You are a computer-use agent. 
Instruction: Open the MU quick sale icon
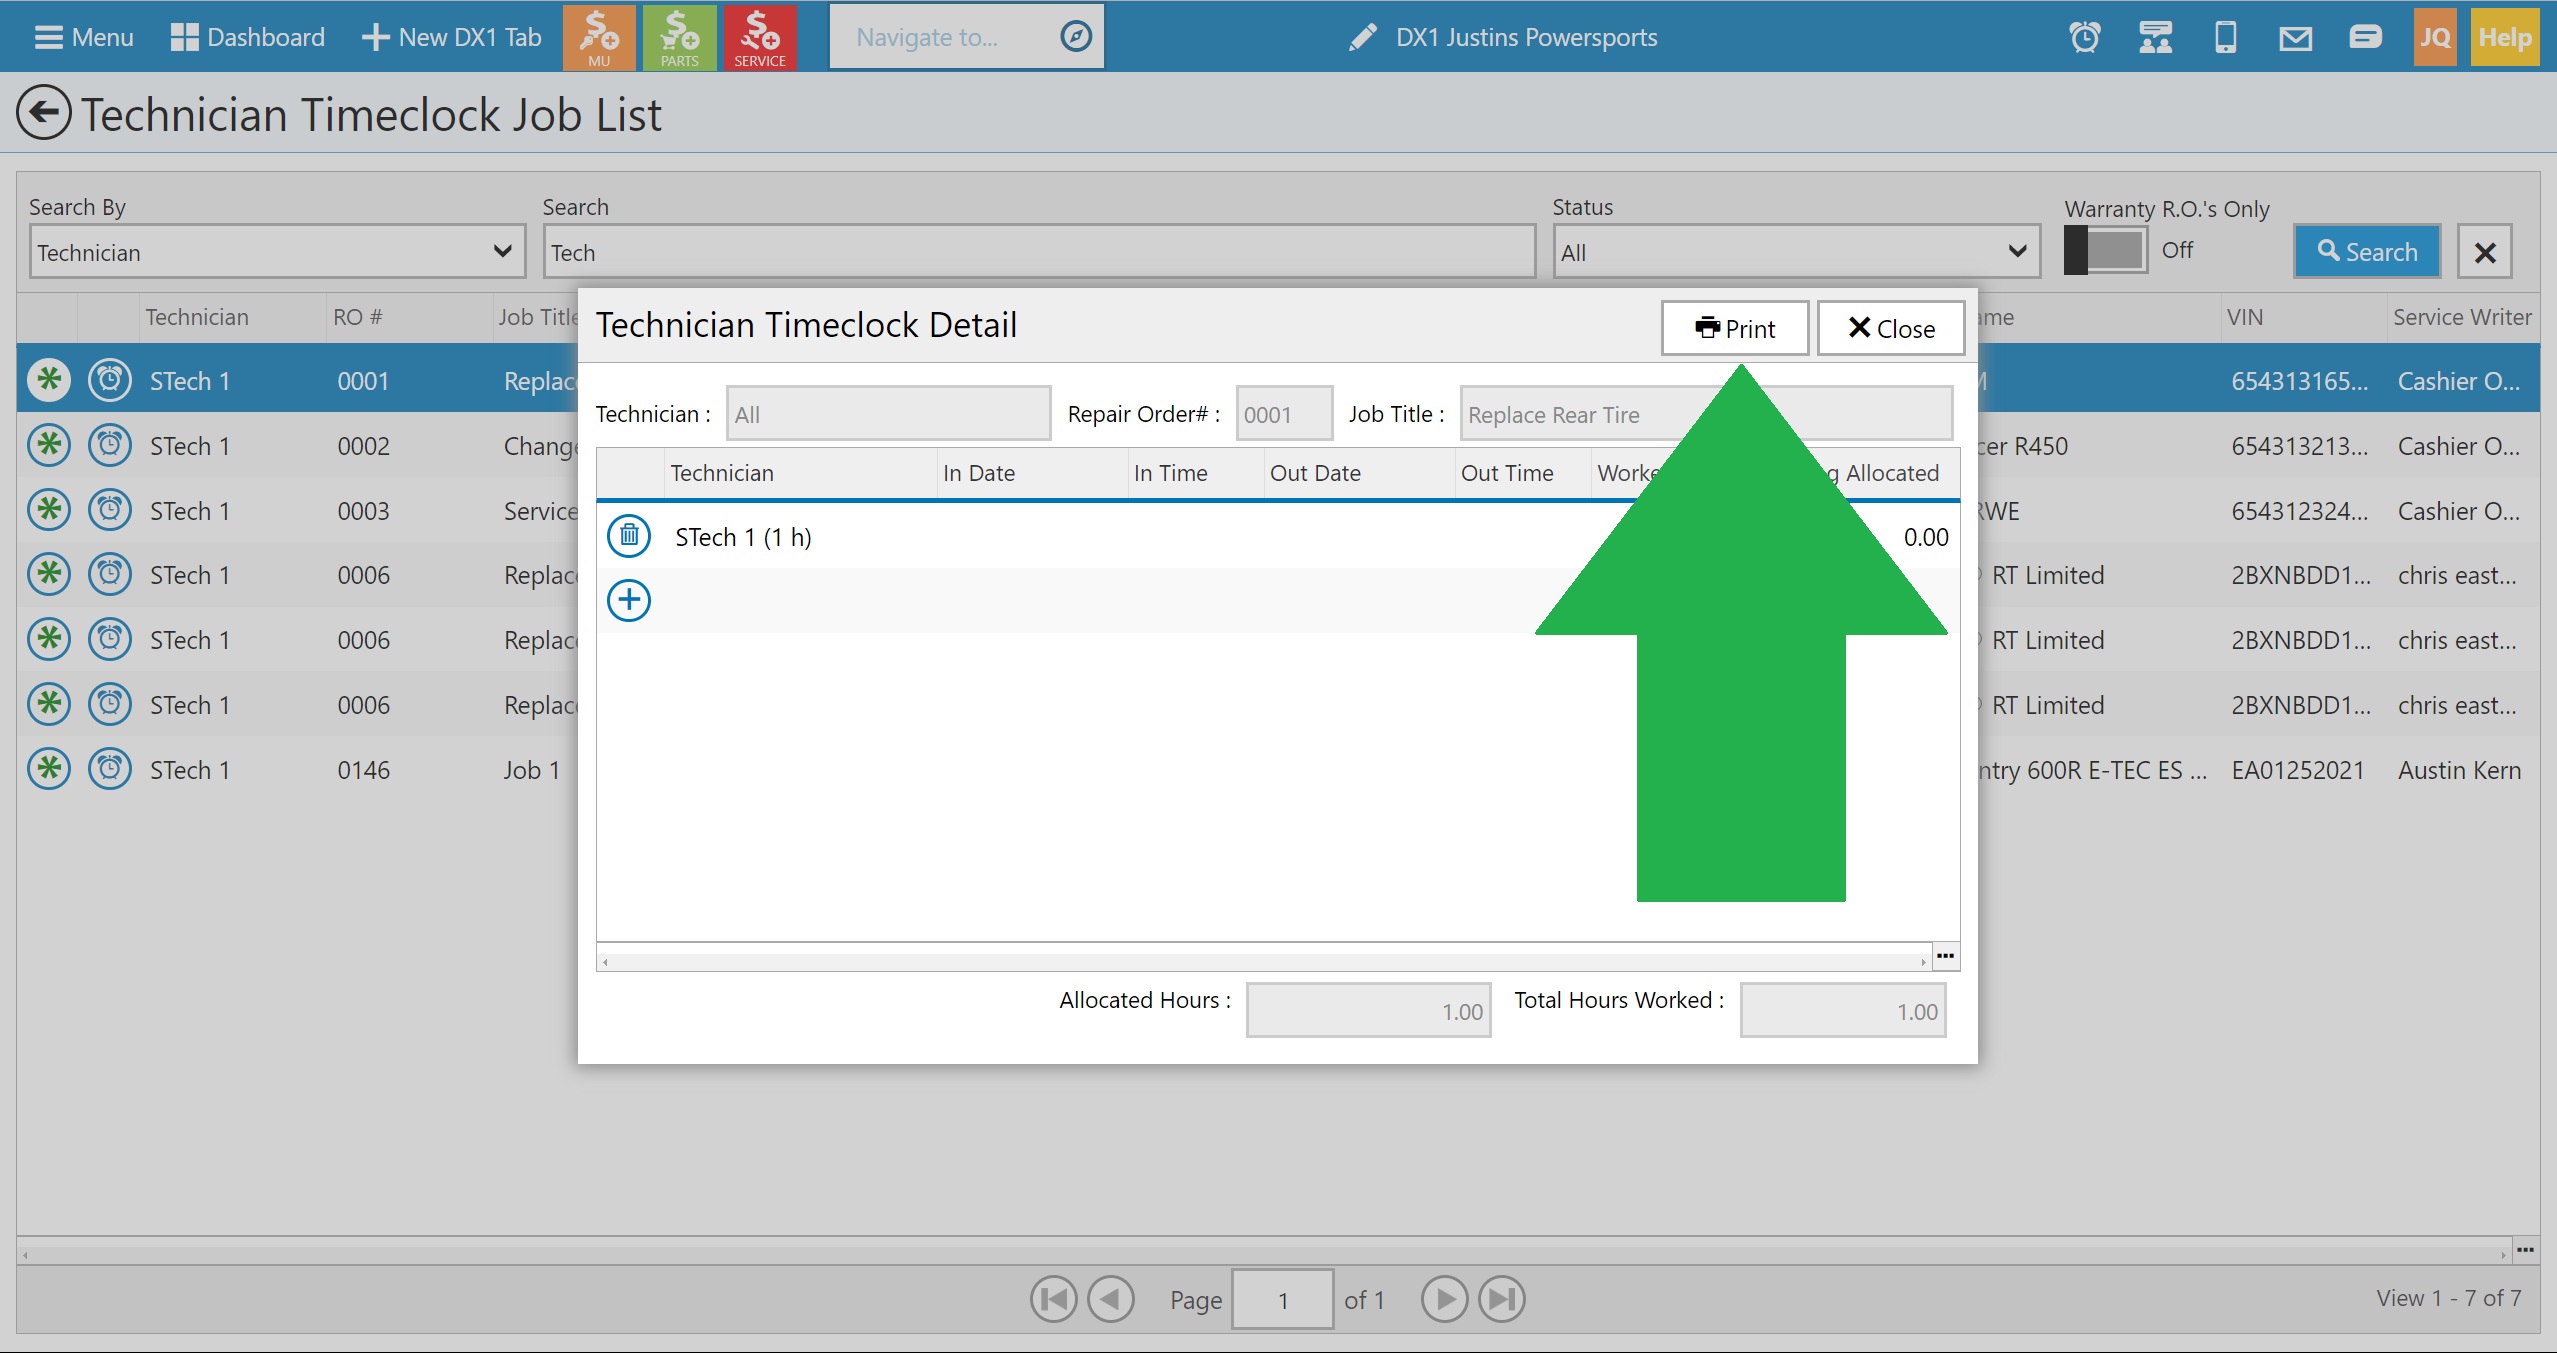pos(599,37)
